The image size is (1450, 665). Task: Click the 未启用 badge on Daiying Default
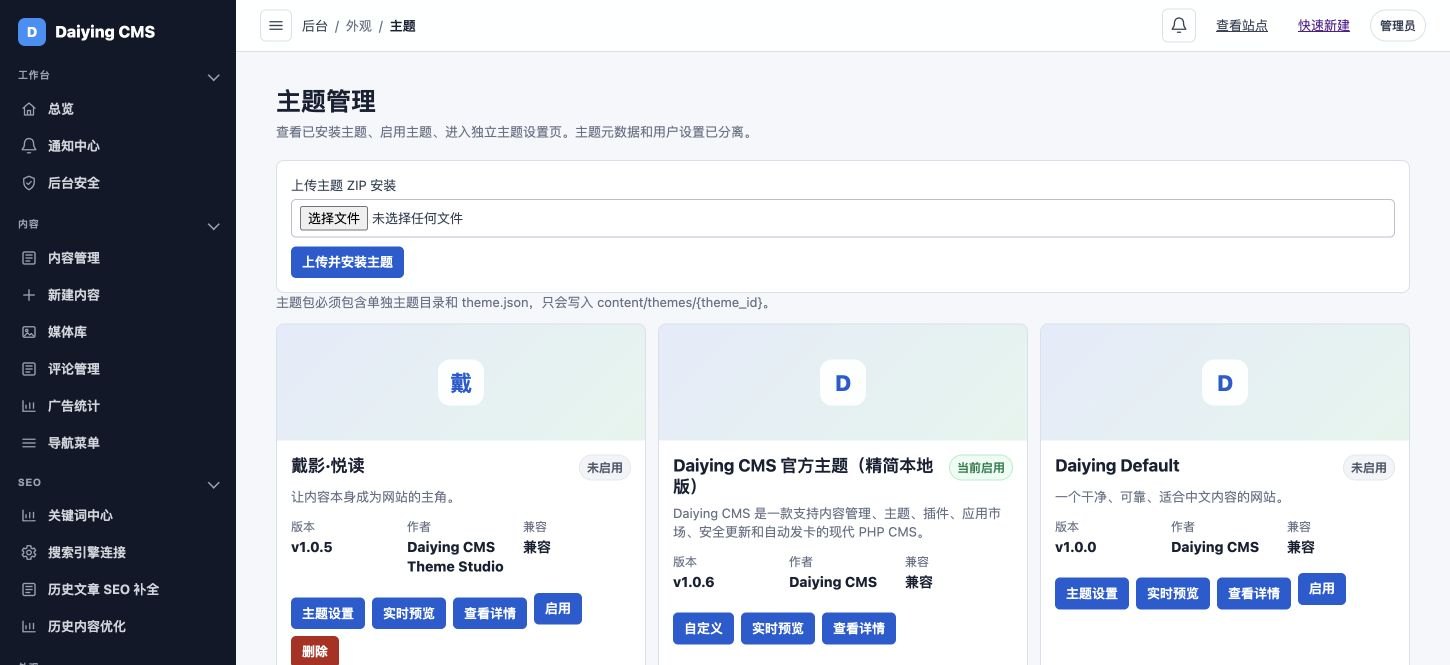[x=1369, y=468]
